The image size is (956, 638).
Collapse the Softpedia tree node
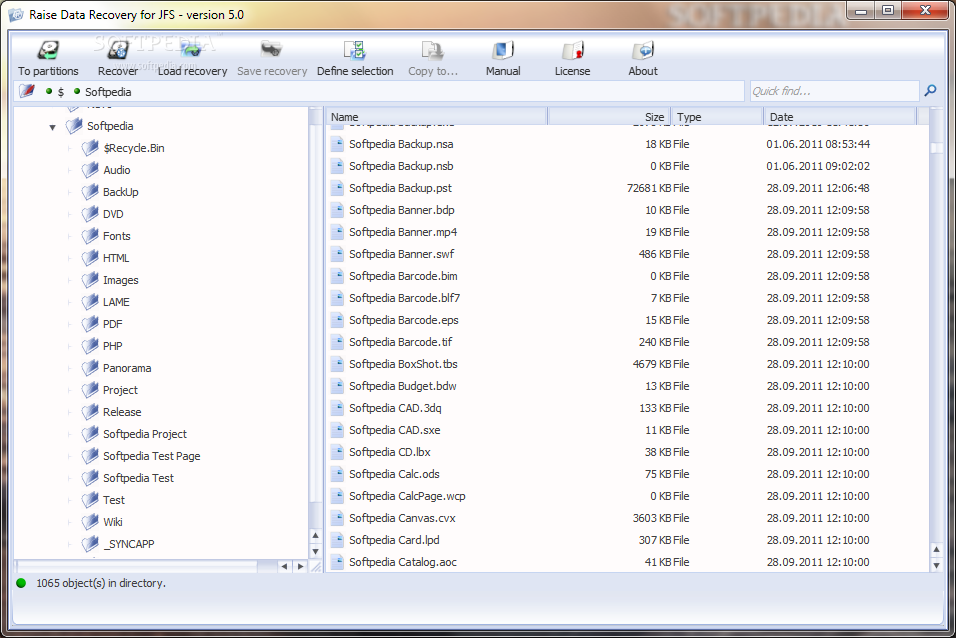(x=52, y=127)
